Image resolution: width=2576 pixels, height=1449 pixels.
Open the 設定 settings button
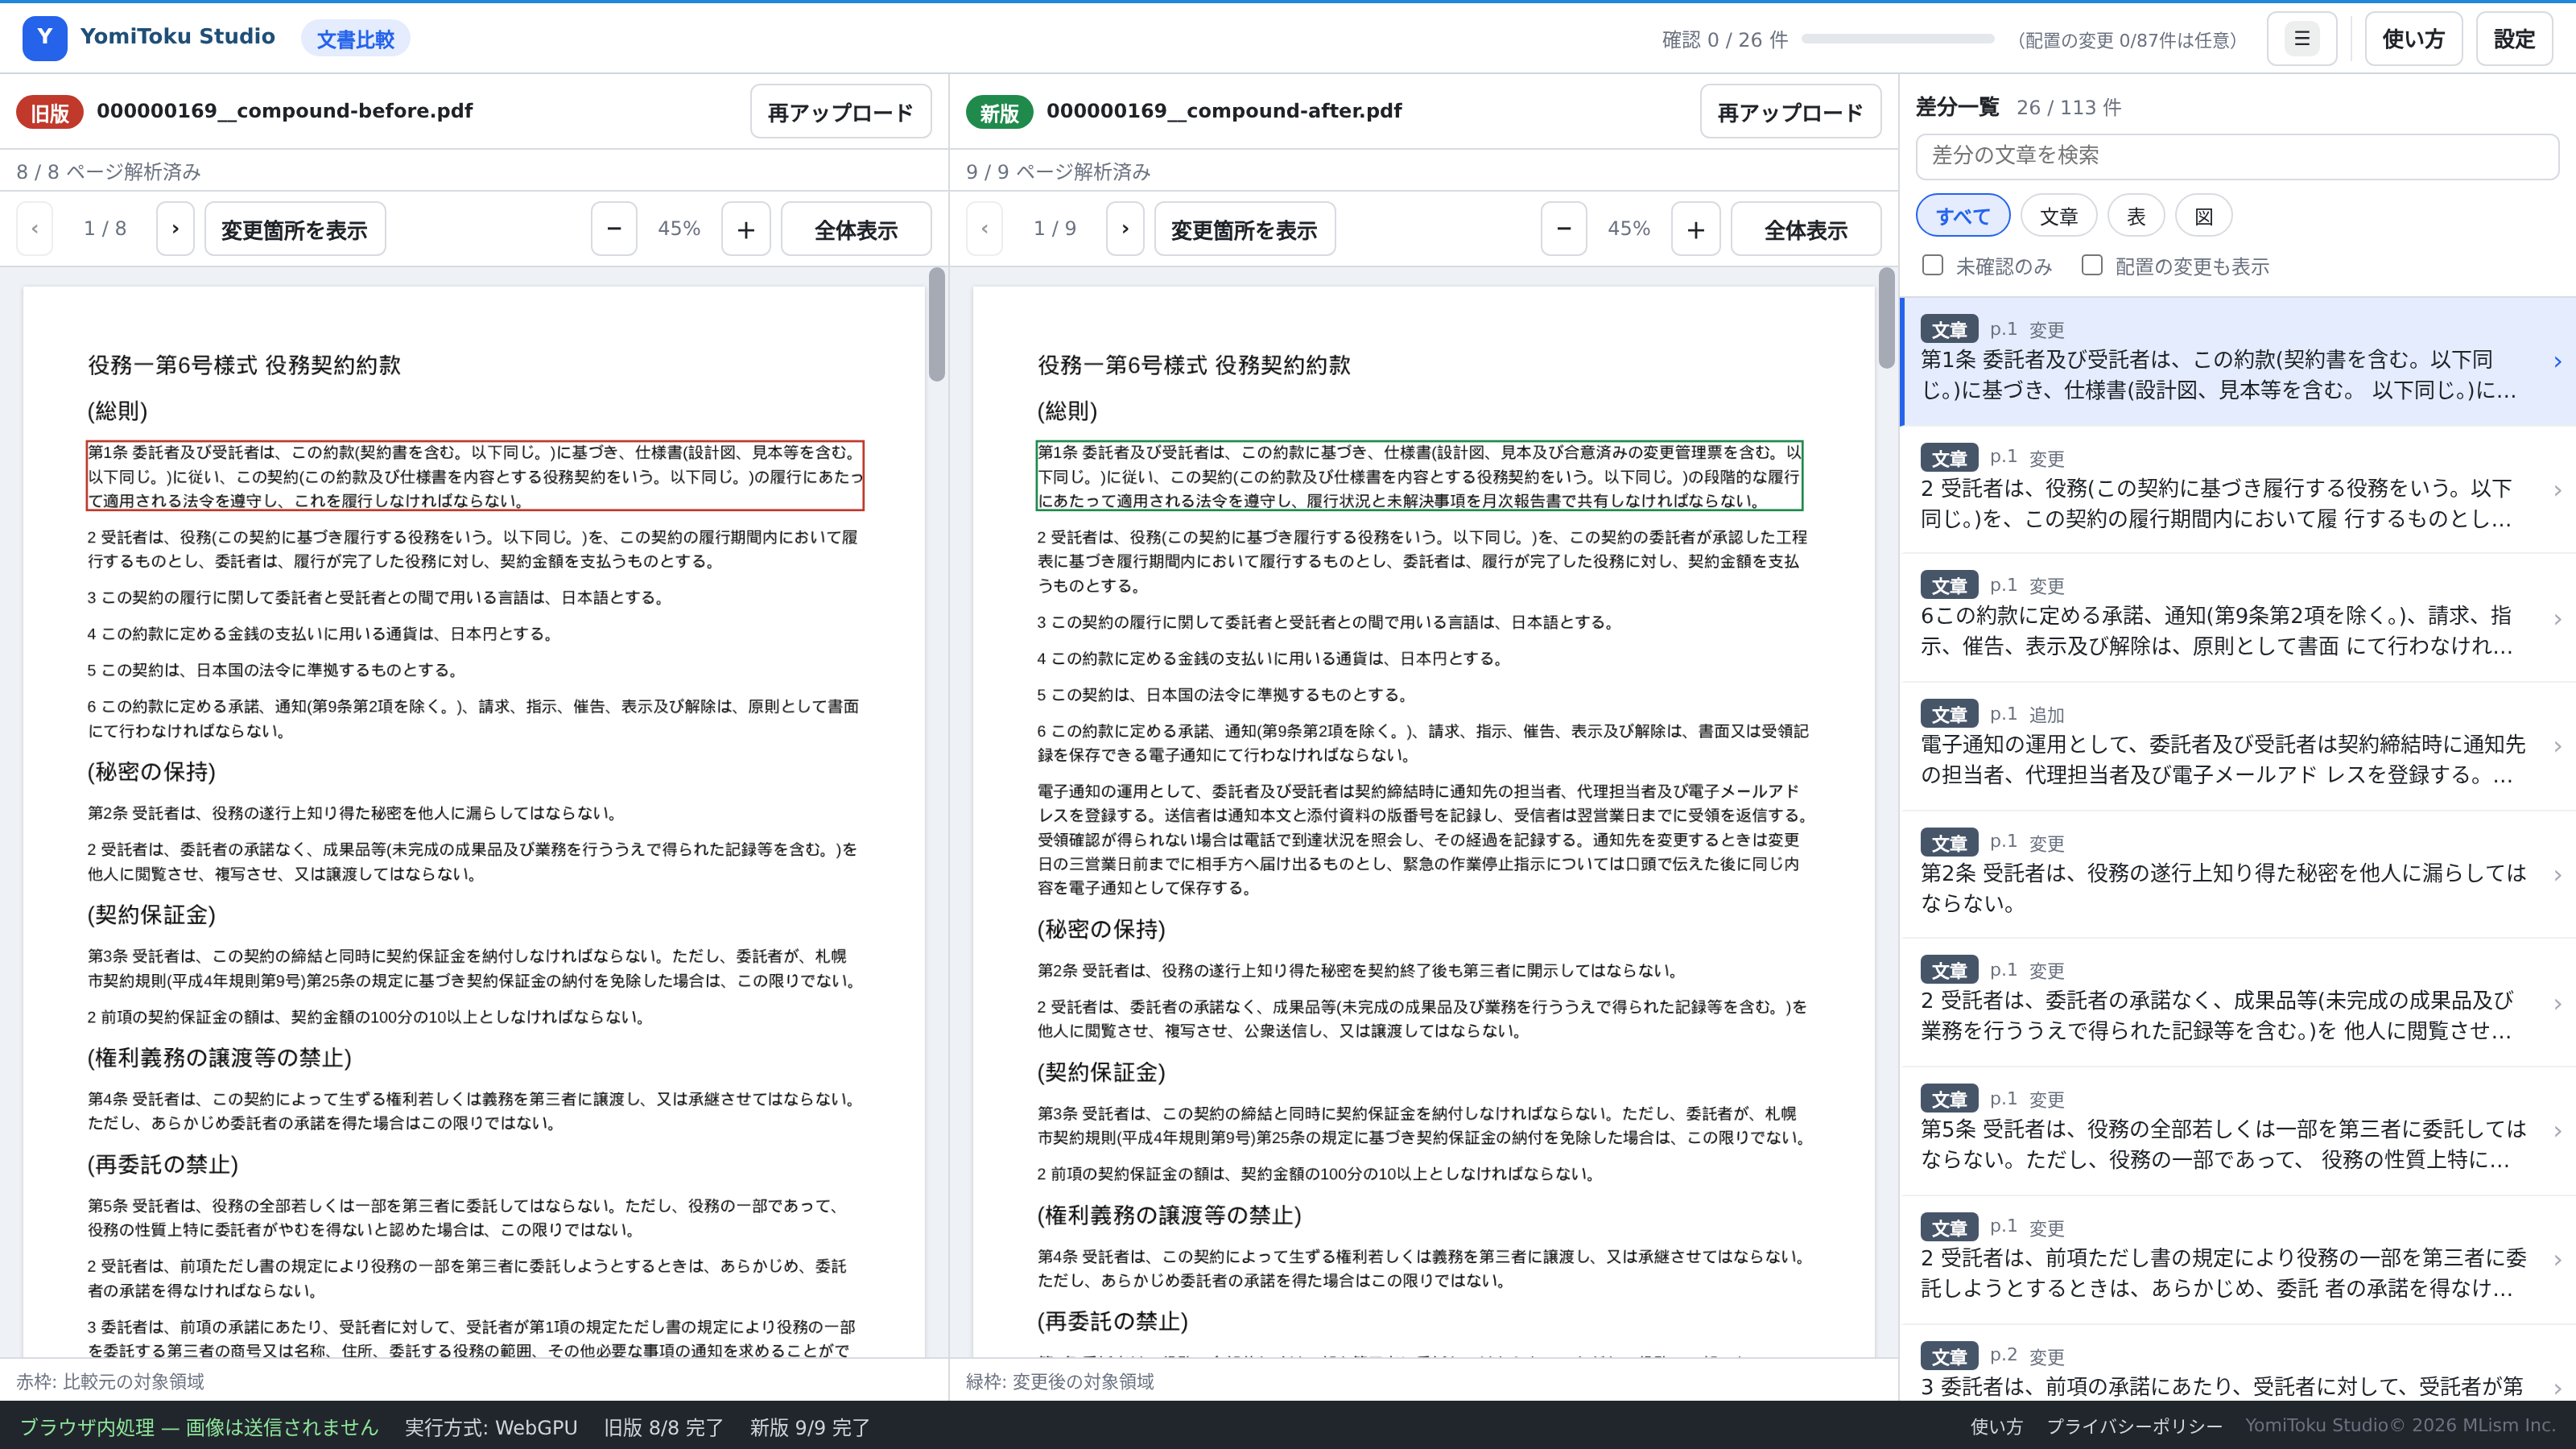pyautogui.click(x=2514, y=39)
